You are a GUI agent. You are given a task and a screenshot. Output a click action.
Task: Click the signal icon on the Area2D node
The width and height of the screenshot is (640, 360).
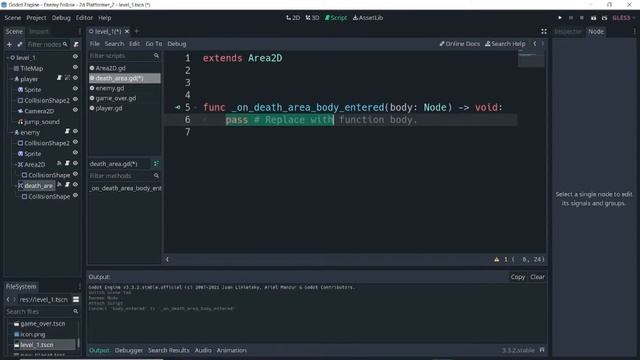point(60,163)
